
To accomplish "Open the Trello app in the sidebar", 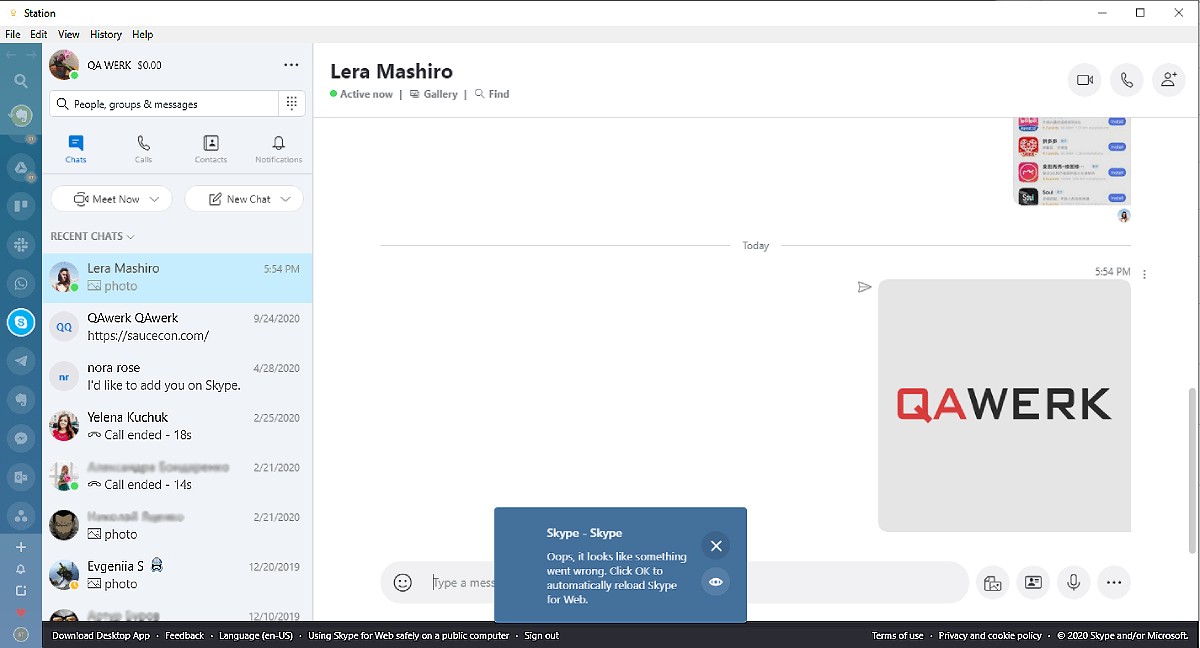I will [21, 207].
